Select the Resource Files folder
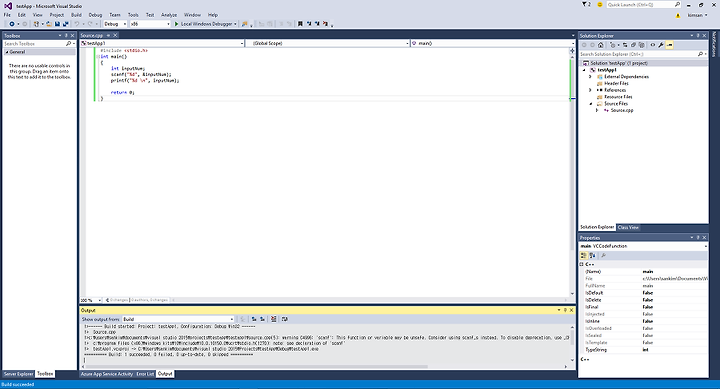 (618, 97)
